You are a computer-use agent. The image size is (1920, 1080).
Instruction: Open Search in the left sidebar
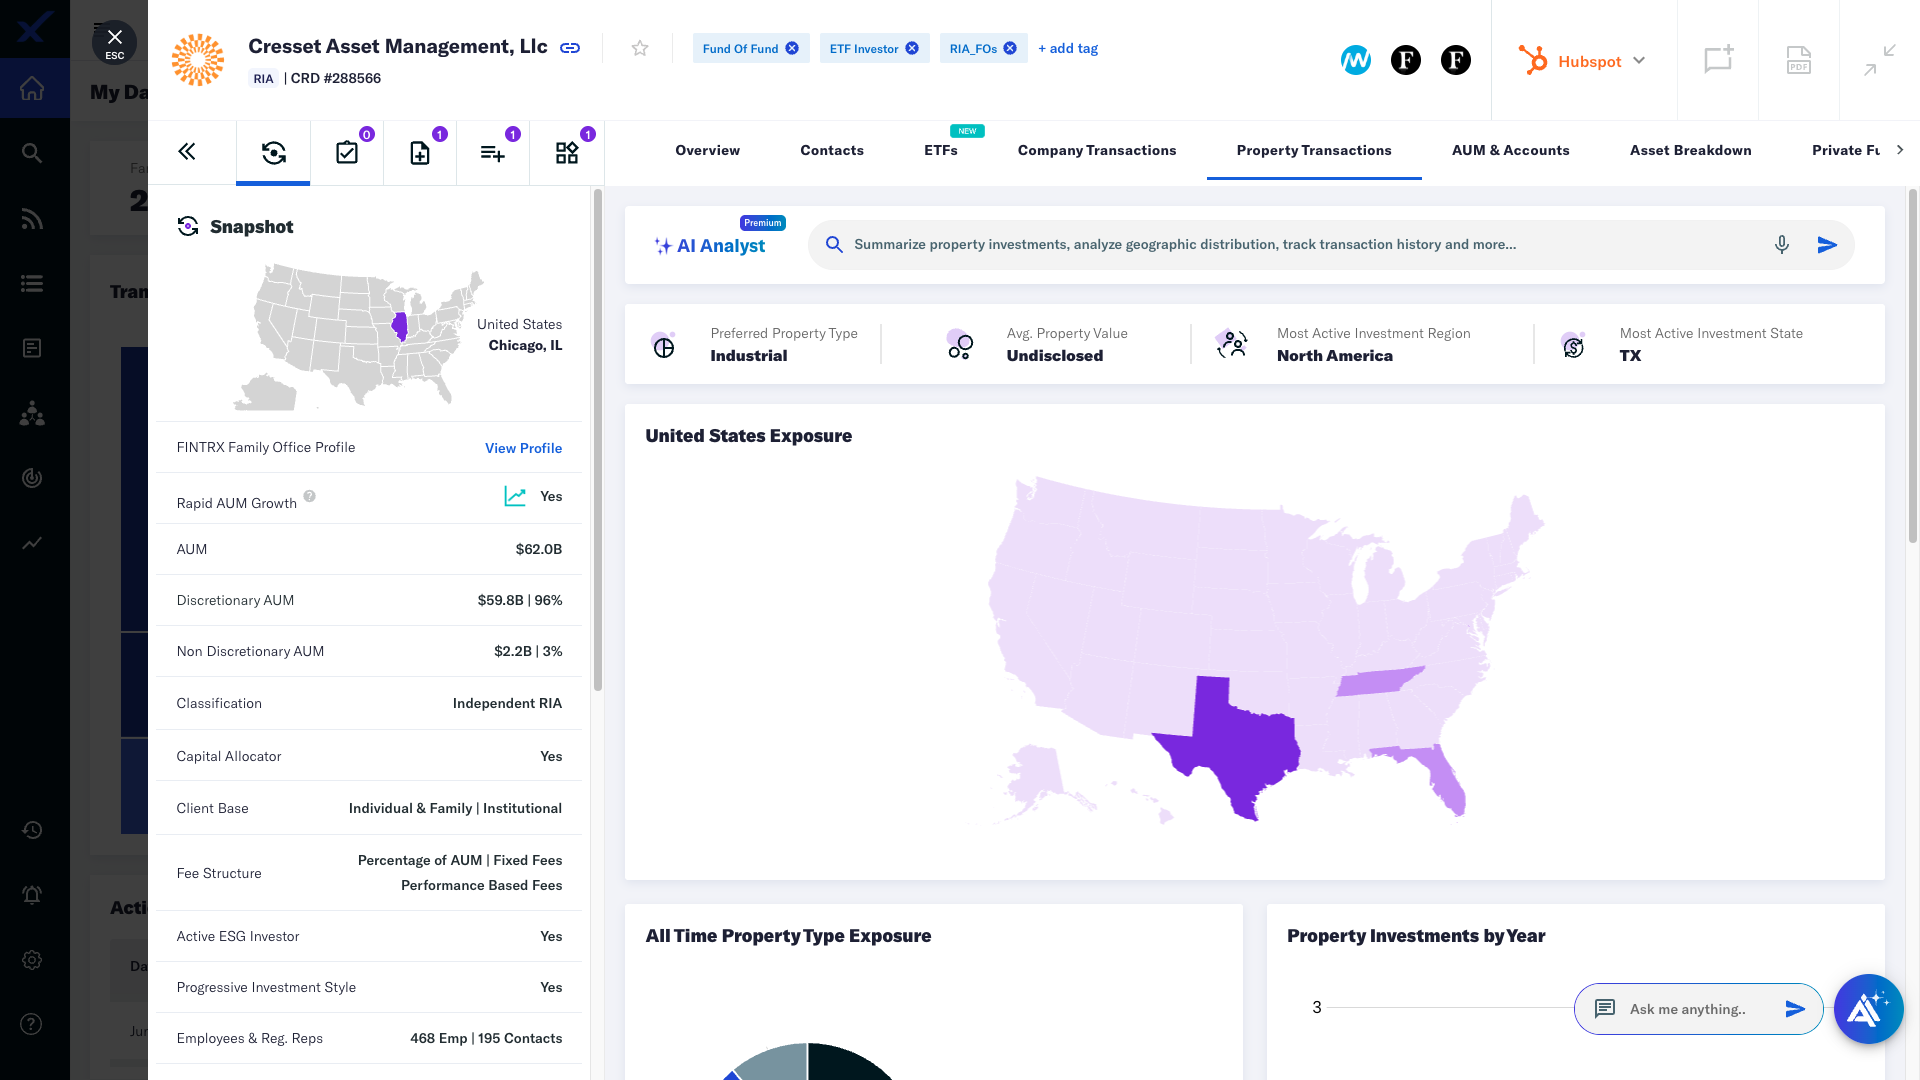coord(32,153)
